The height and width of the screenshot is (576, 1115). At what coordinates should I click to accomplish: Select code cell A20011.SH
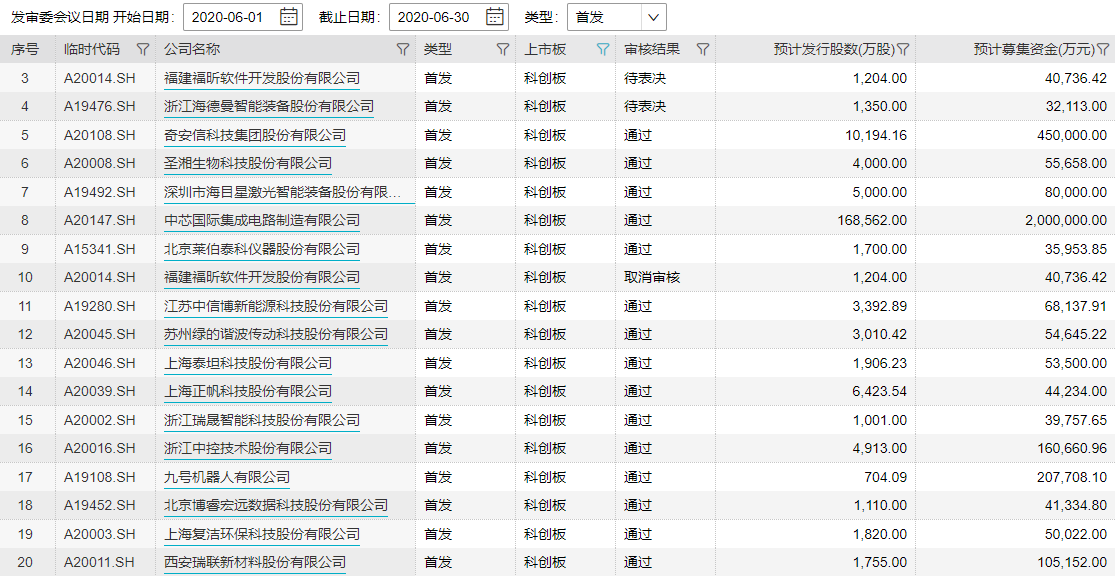point(100,562)
